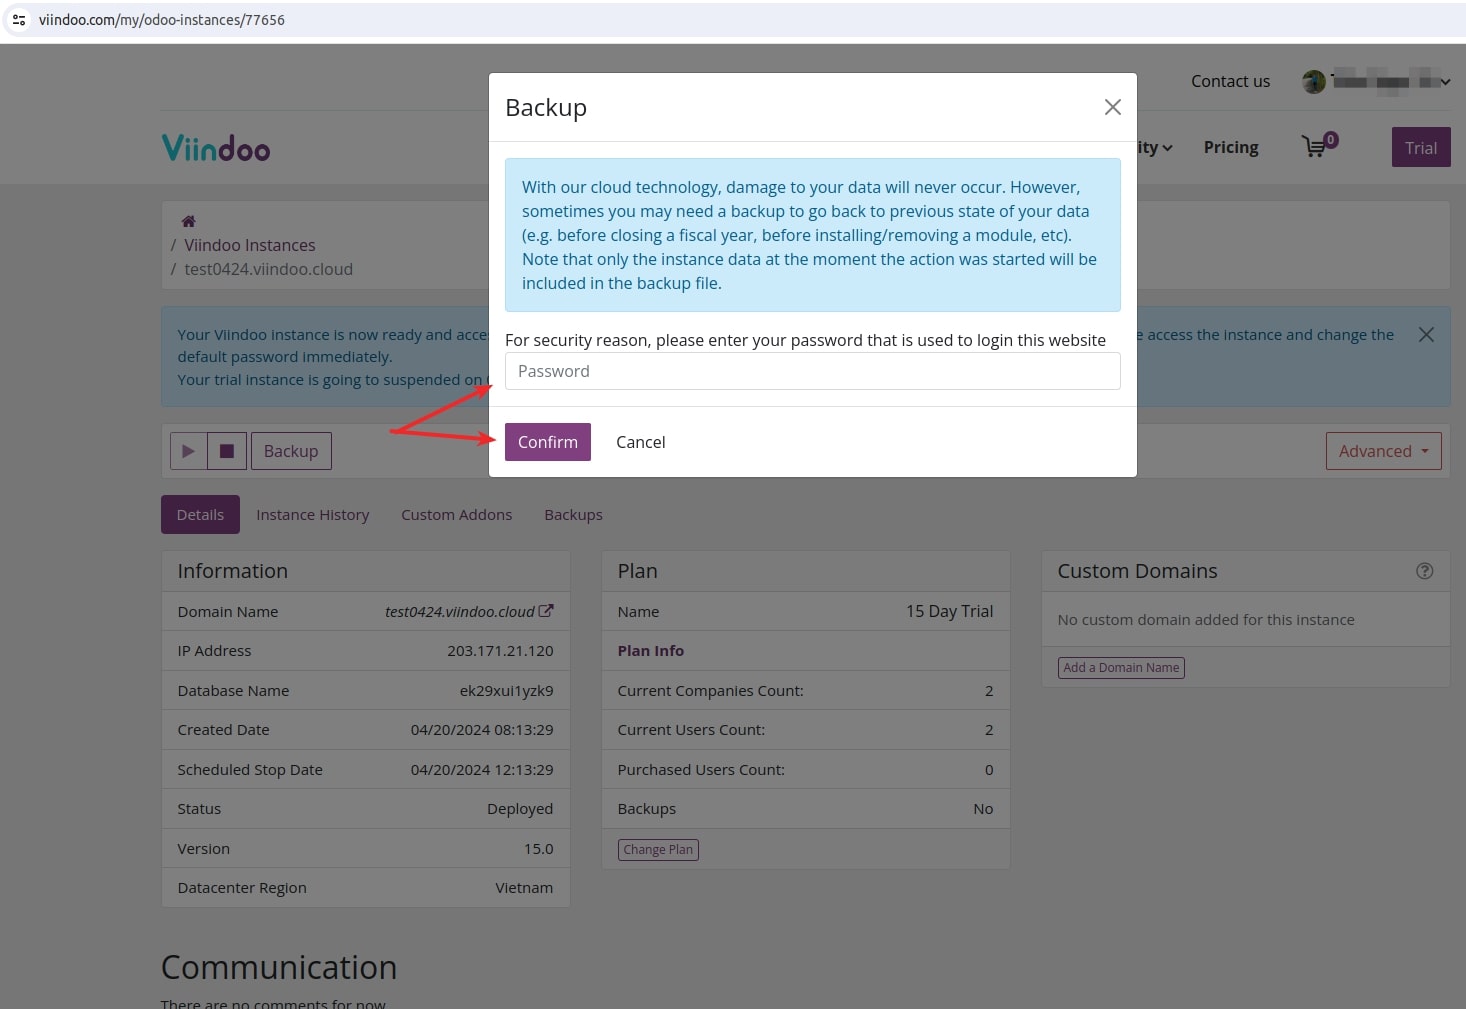Screen dimensions: 1466x1009
Task: Open the Contact us link
Action: 1230,81
